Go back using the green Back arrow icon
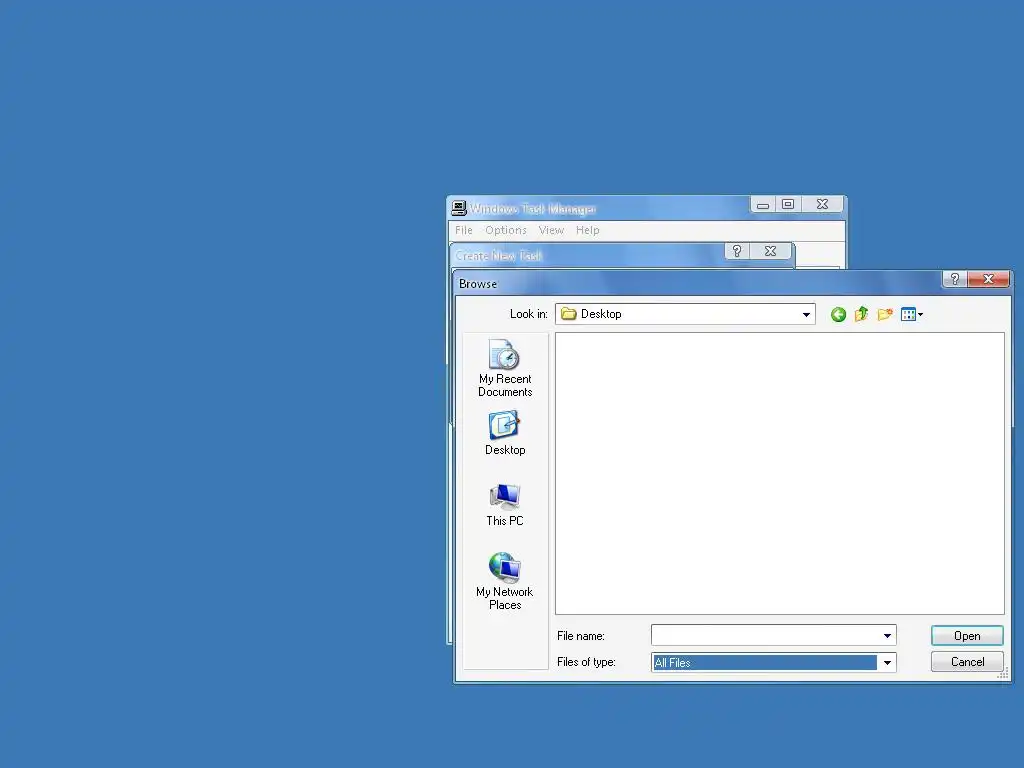Image resolution: width=1024 pixels, height=768 pixels. 838,315
